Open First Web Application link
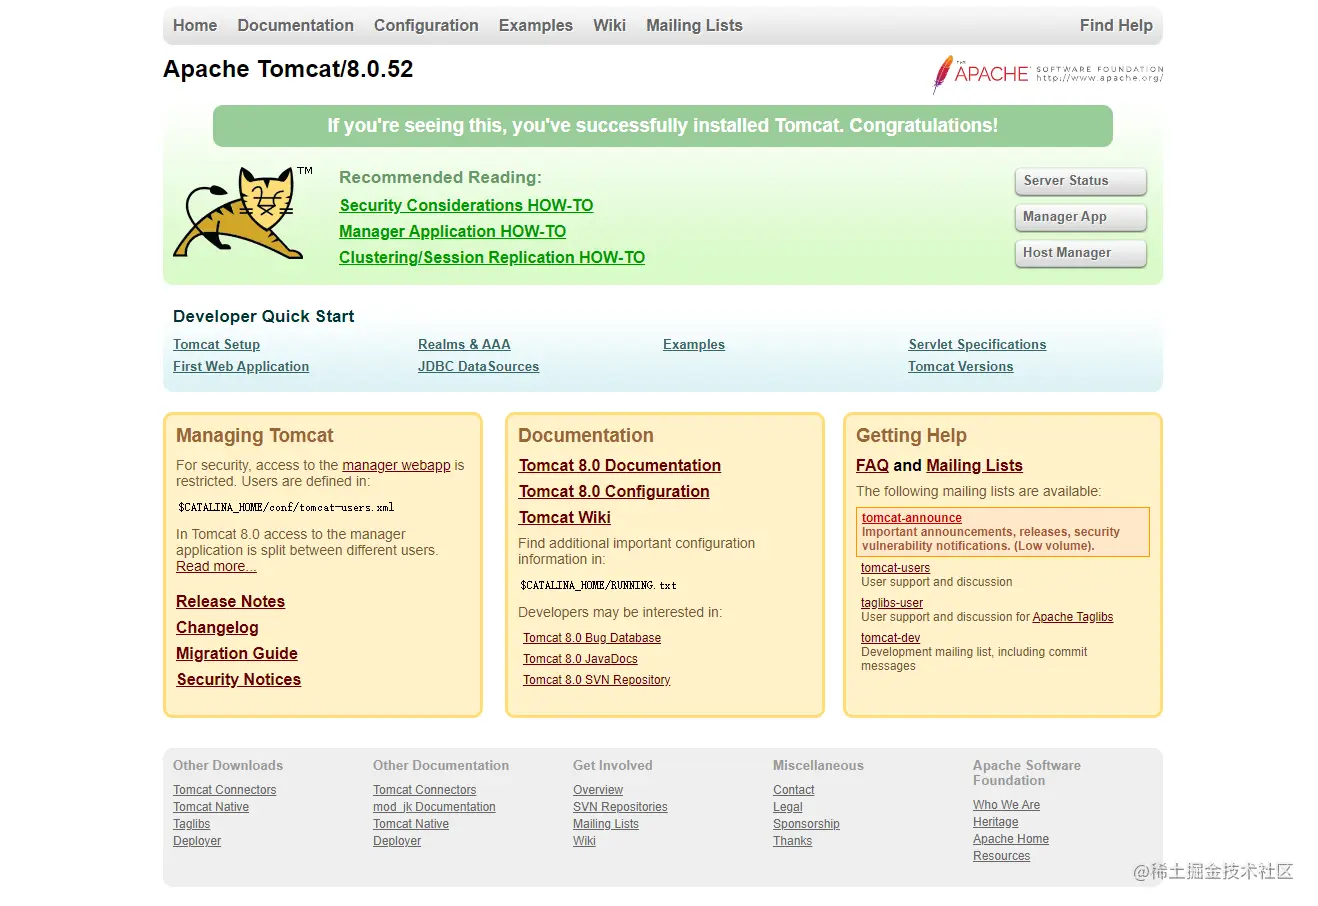 point(241,366)
